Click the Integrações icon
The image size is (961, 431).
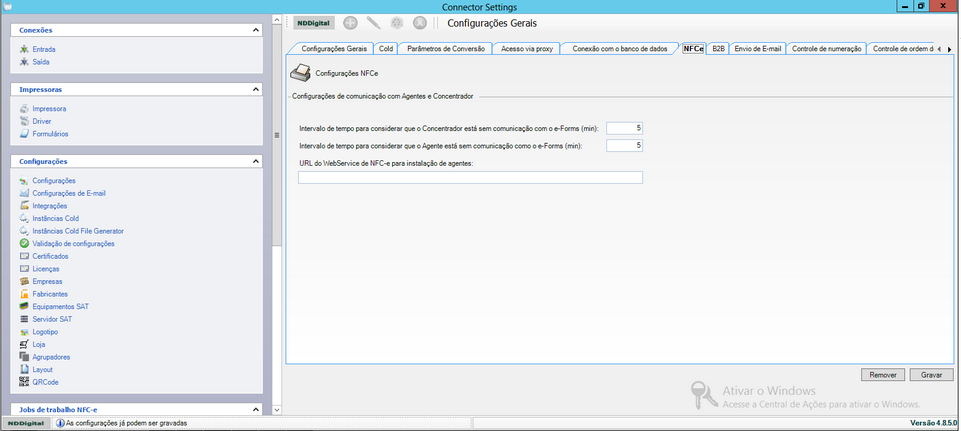24,206
